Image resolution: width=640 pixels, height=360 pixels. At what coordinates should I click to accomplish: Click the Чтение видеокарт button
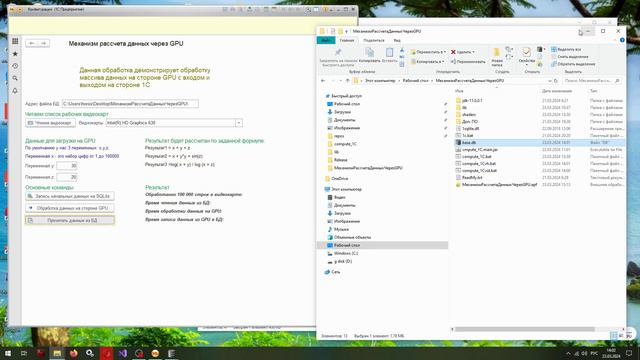[50, 123]
